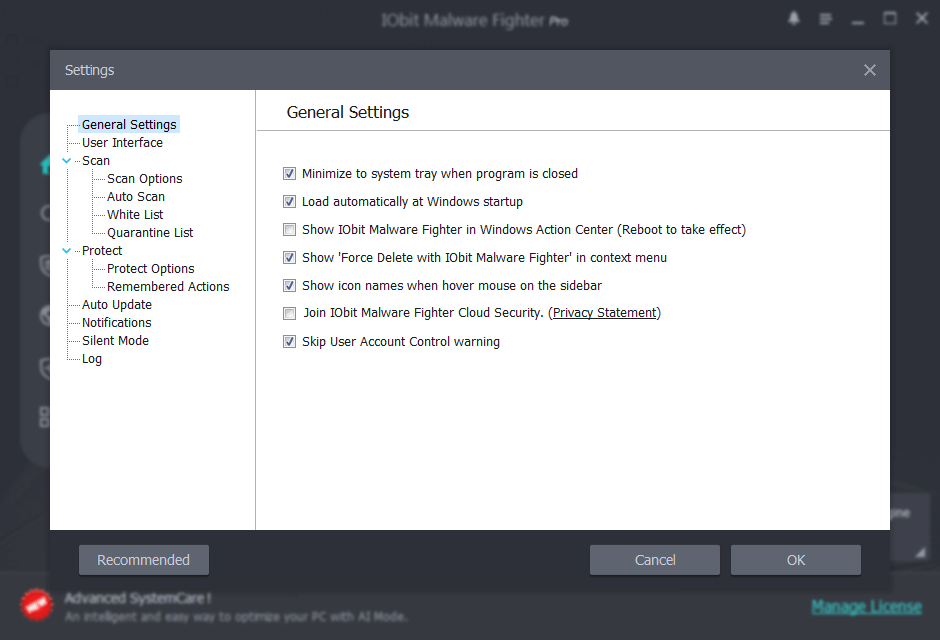Collapse the Protect tree node
940x640 pixels.
coord(67,250)
